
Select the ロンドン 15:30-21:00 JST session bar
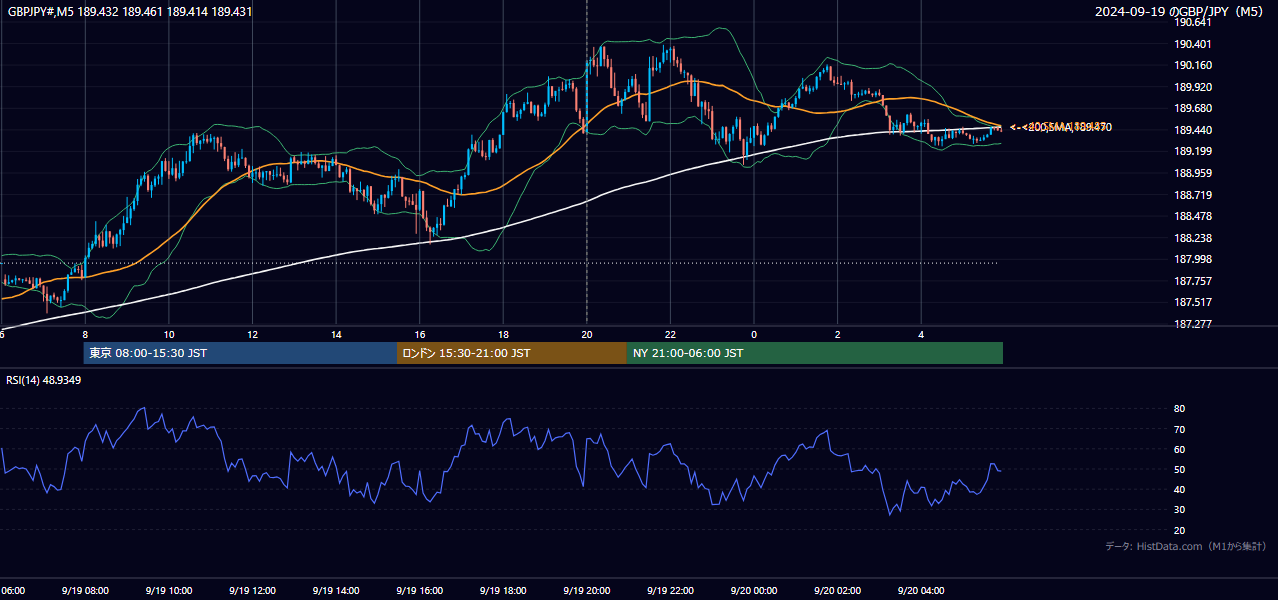click(512, 353)
